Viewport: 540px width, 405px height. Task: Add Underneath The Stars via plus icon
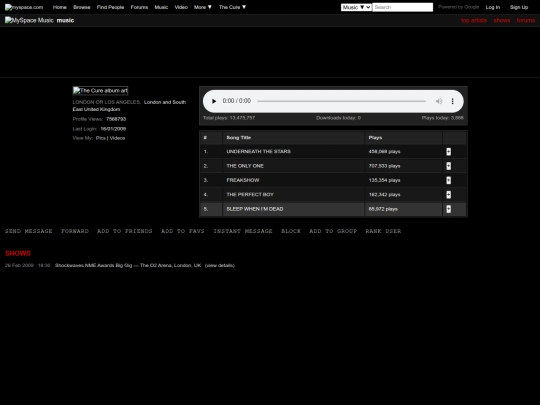tap(448, 152)
